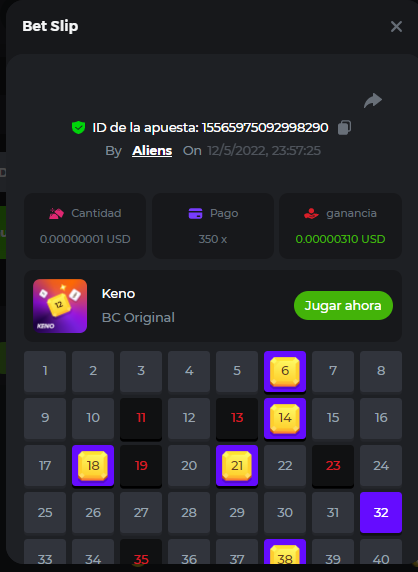This screenshot has height=572, width=418.
Task: Select gold gem tile 18
Action: (x=93, y=465)
